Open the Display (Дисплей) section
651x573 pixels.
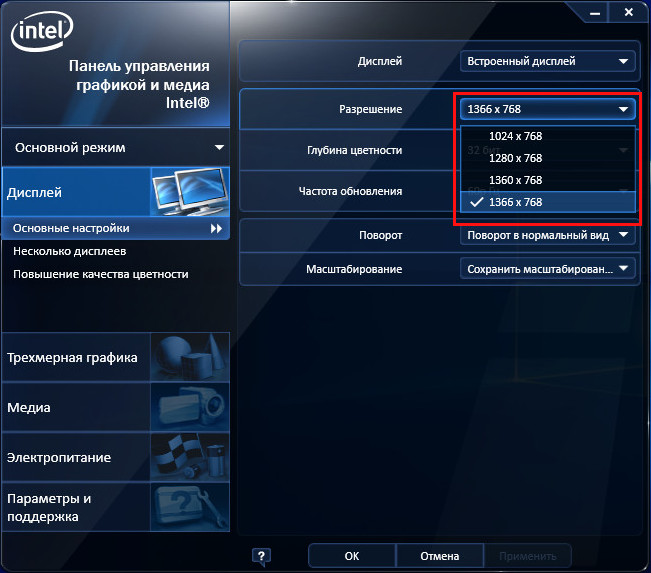click(115, 192)
